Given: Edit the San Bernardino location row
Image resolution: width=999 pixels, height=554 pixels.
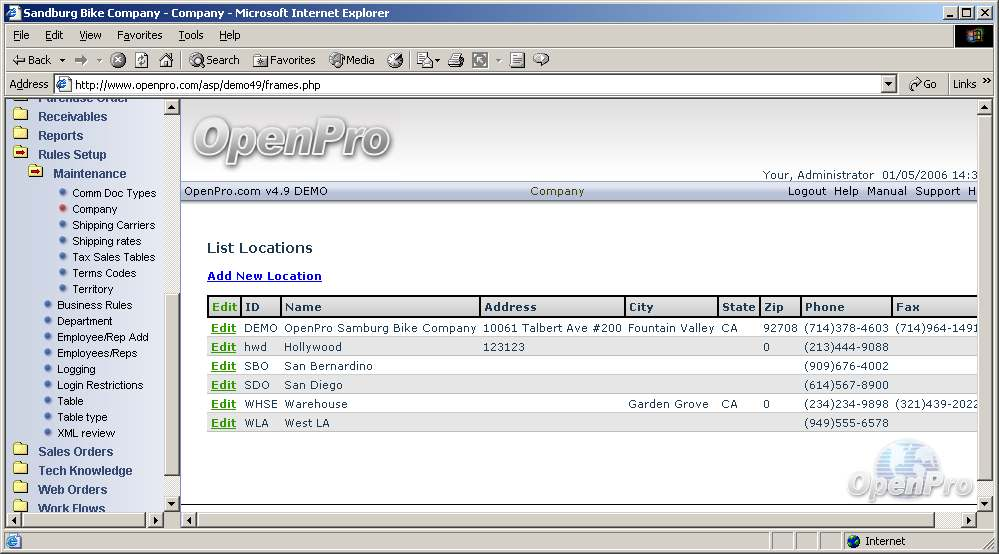Looking at the screenshot, I should (x=223, y=366).
